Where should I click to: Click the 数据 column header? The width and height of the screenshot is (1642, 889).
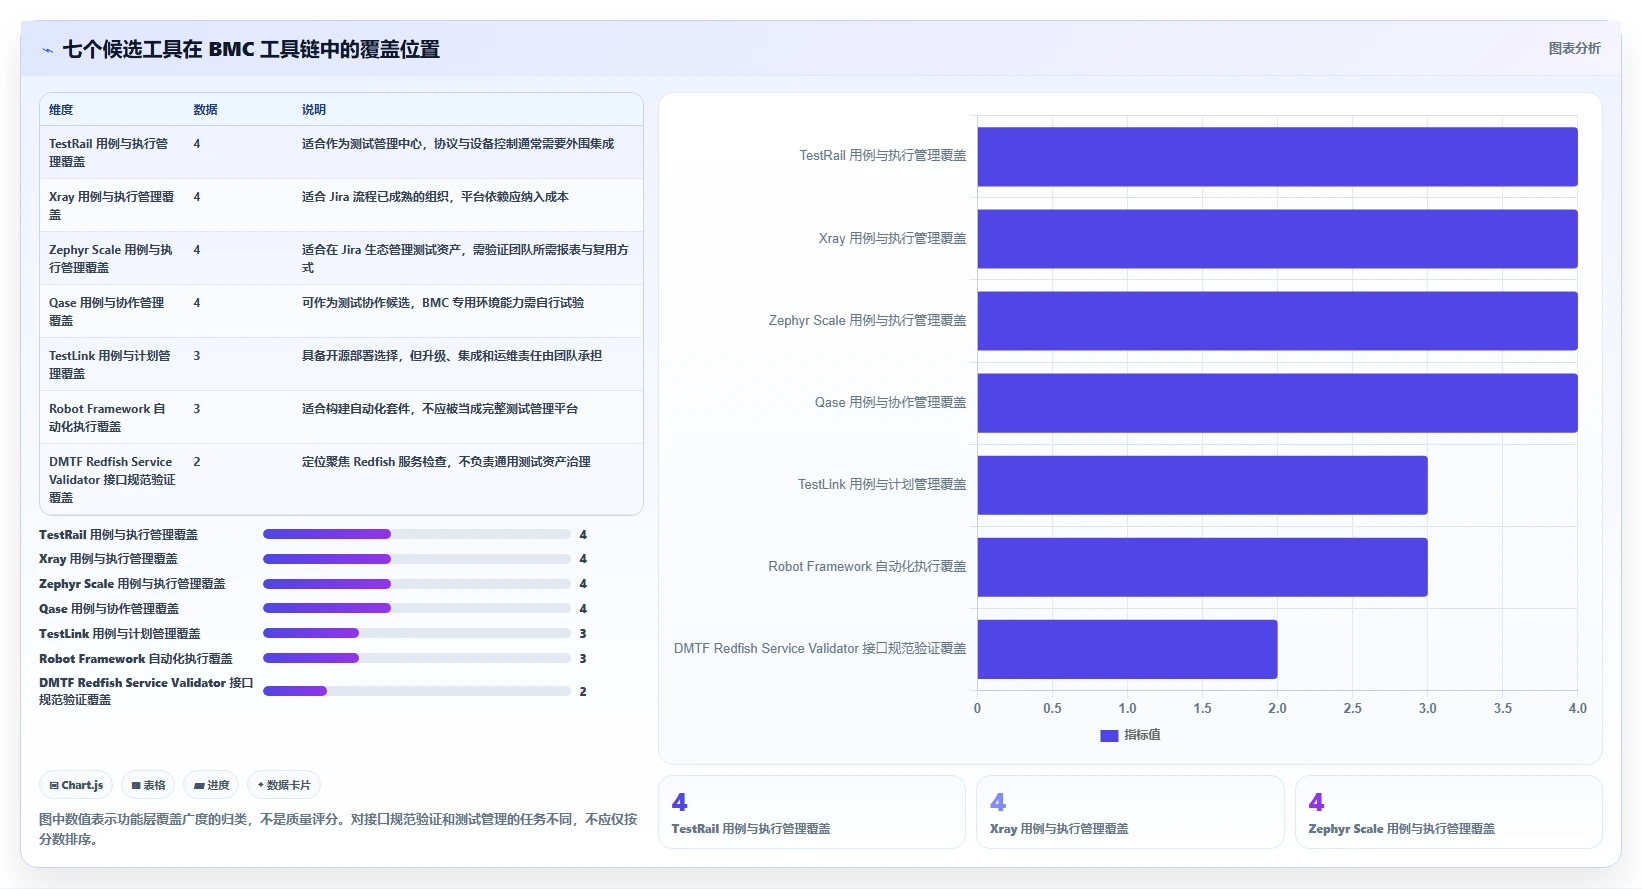(x=205, y=110)
